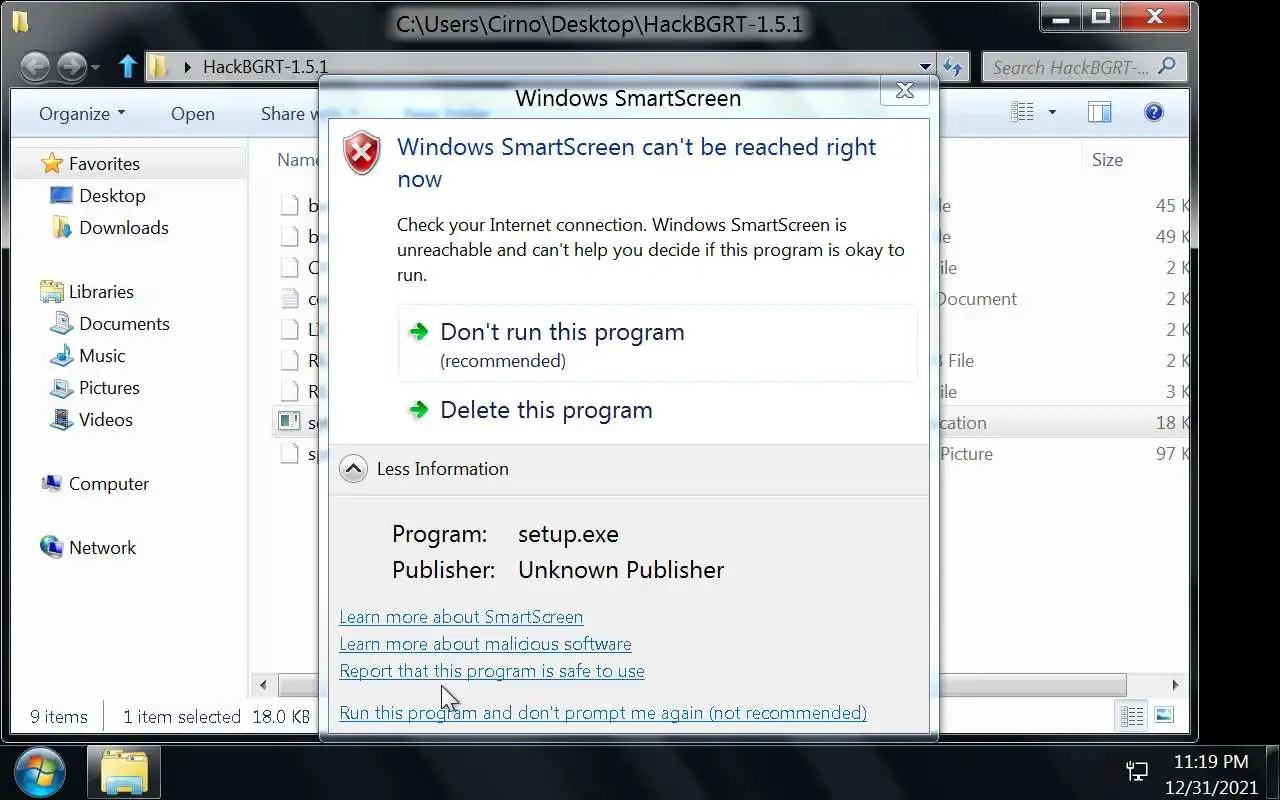
Task: Click horizontal scrollbar left arrow
Action: (263, 685)
